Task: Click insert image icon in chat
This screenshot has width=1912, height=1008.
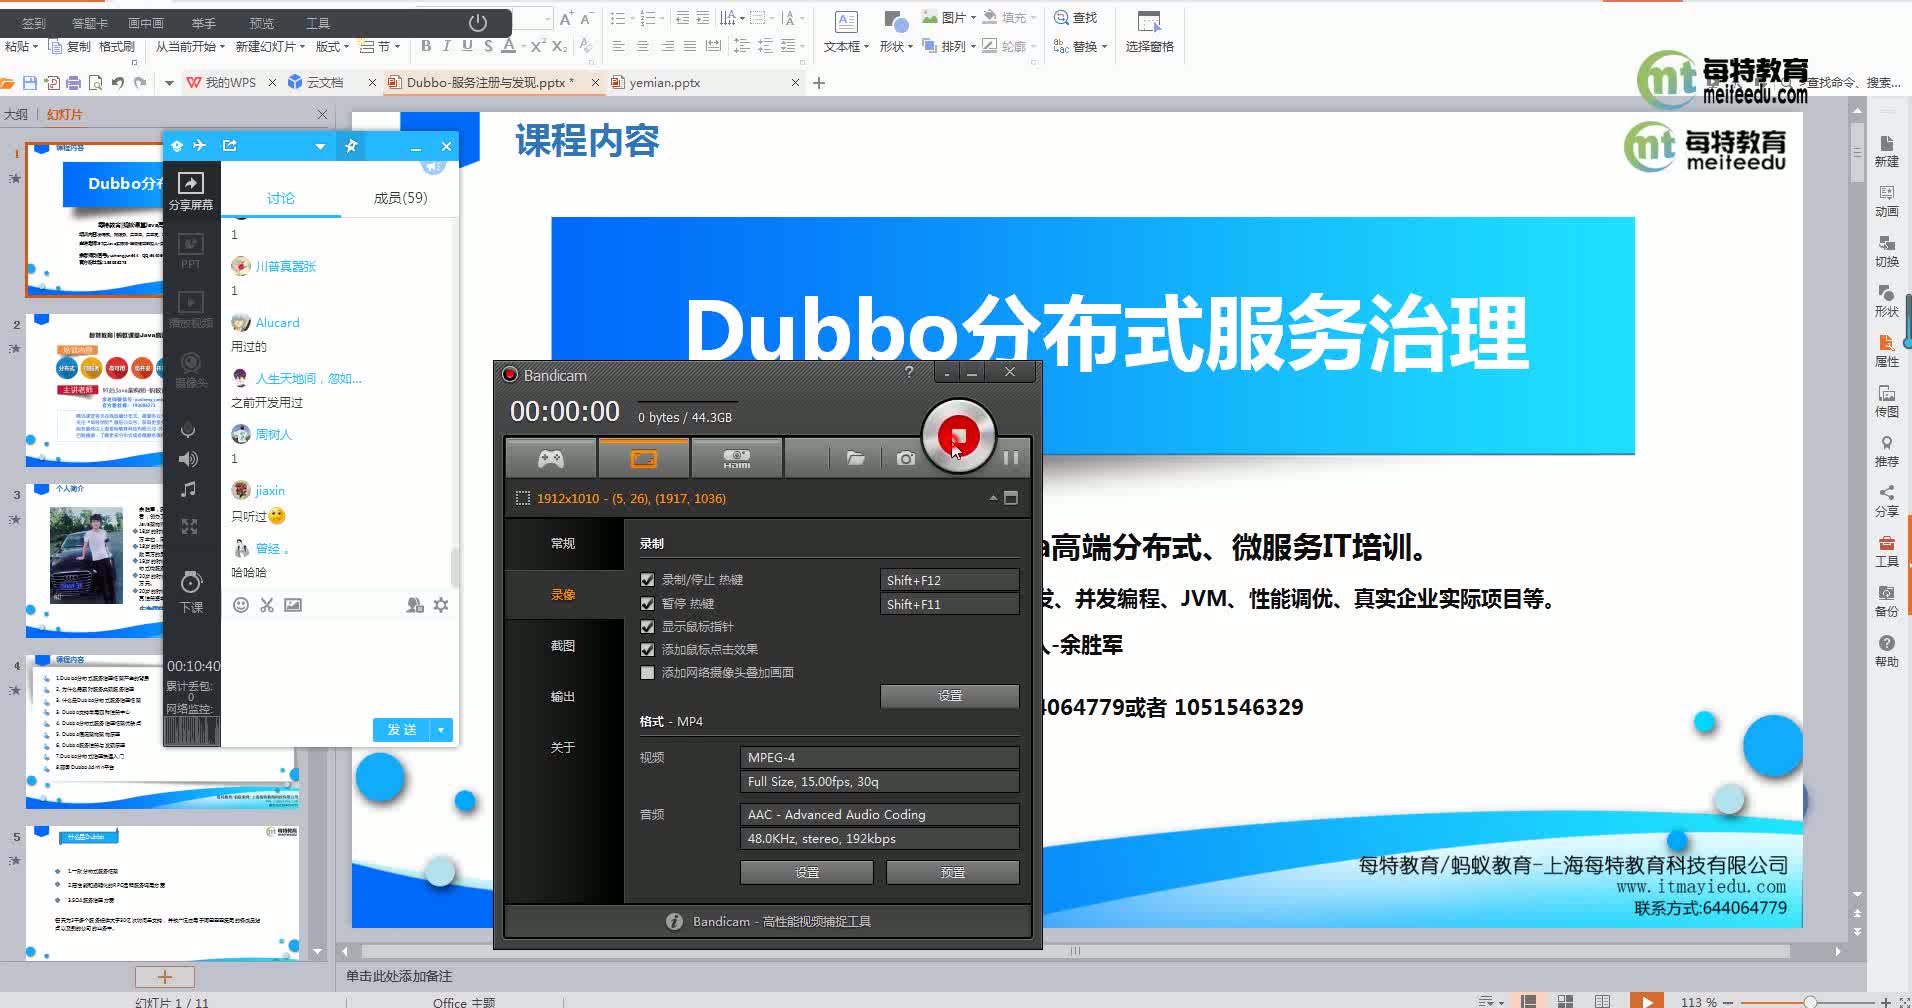Action: pyautogui.click(x=293, y=605)
